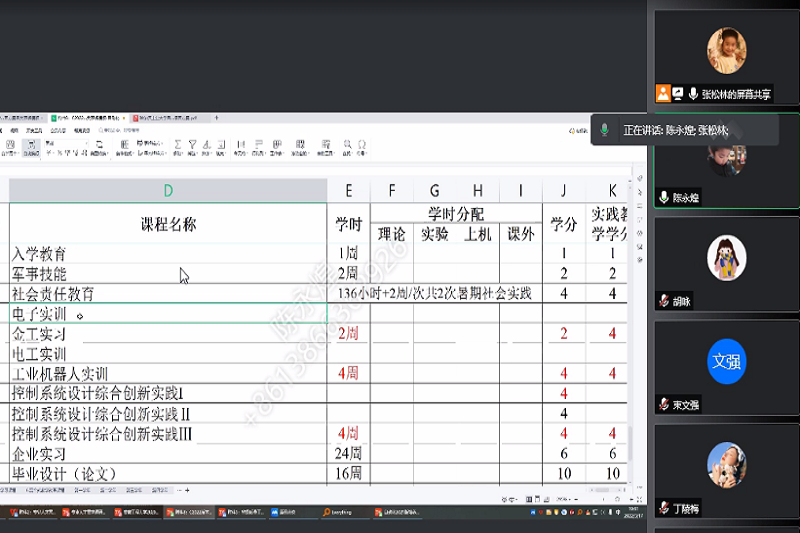The height and width of the screenshot is (533, 800).
Task: Click the AutoSum sigma icon in toolbar
Action: coord(177,145)
